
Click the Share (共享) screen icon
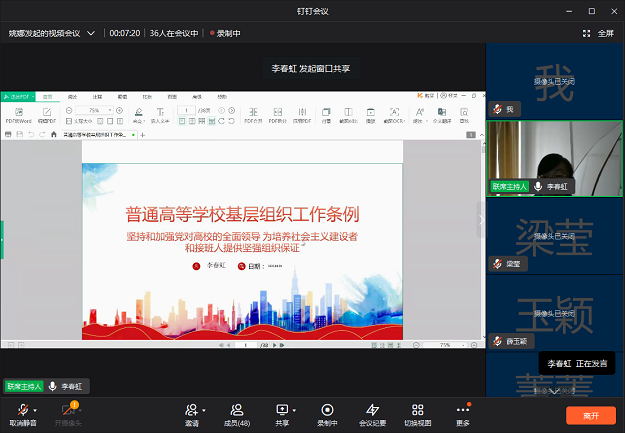(x=282, y=409)
